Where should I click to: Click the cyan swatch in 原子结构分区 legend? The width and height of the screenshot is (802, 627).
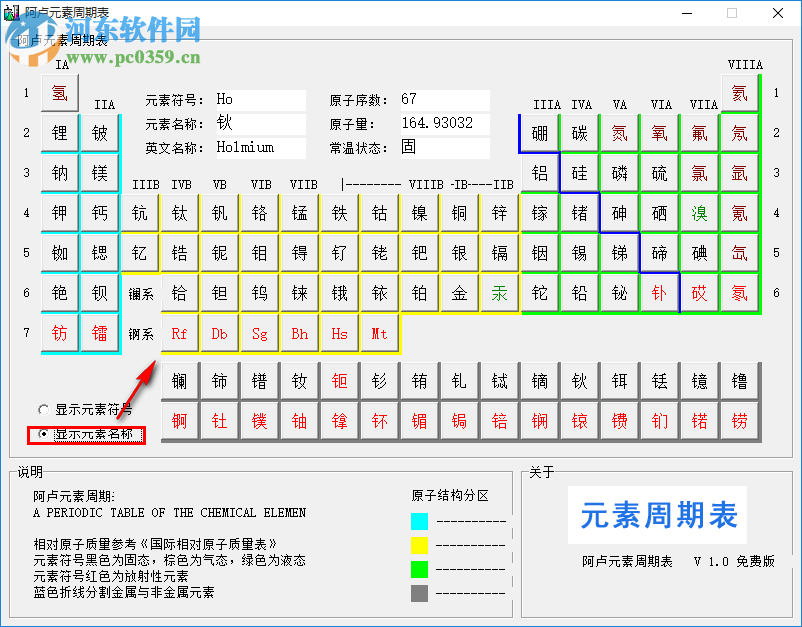(419, 520)
